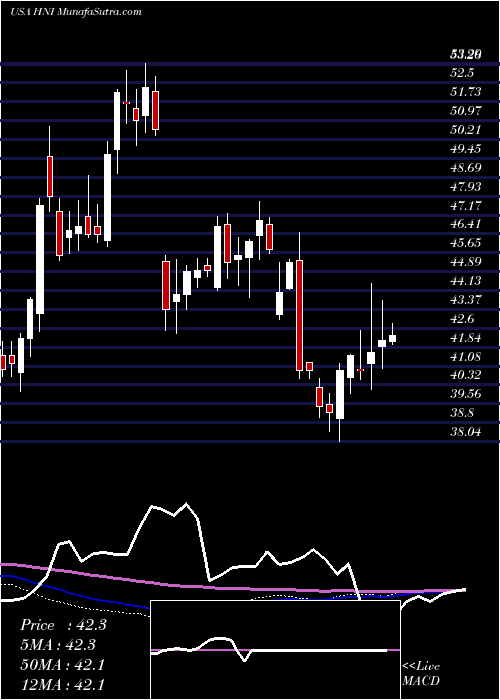The width and height of the screenshot is (500, 700).
Task: Click the last white candlestick on the right
Action: (x=392, y=338)
